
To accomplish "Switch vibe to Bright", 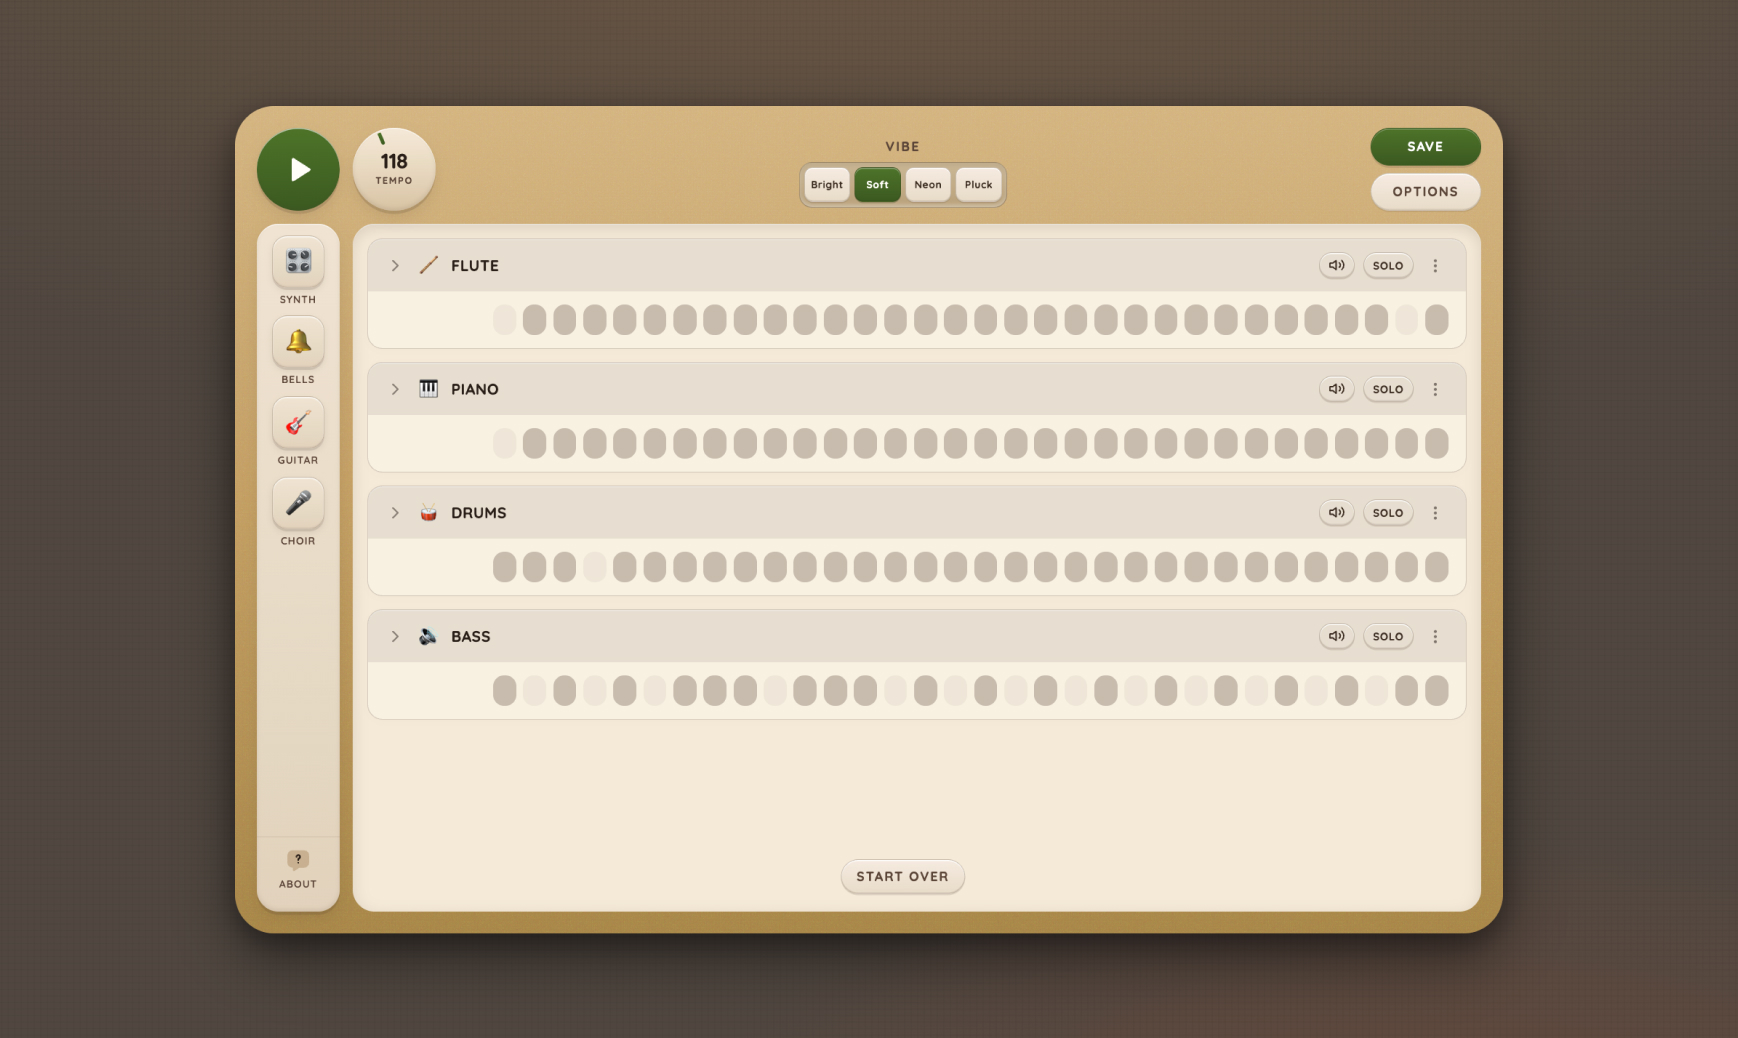I will pos(827,185).
